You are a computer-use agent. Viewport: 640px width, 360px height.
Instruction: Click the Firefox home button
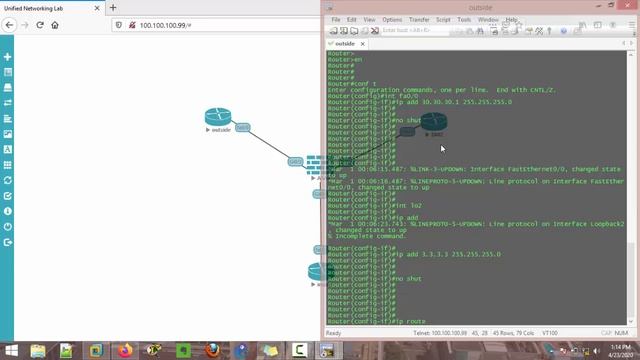(55, 25)
